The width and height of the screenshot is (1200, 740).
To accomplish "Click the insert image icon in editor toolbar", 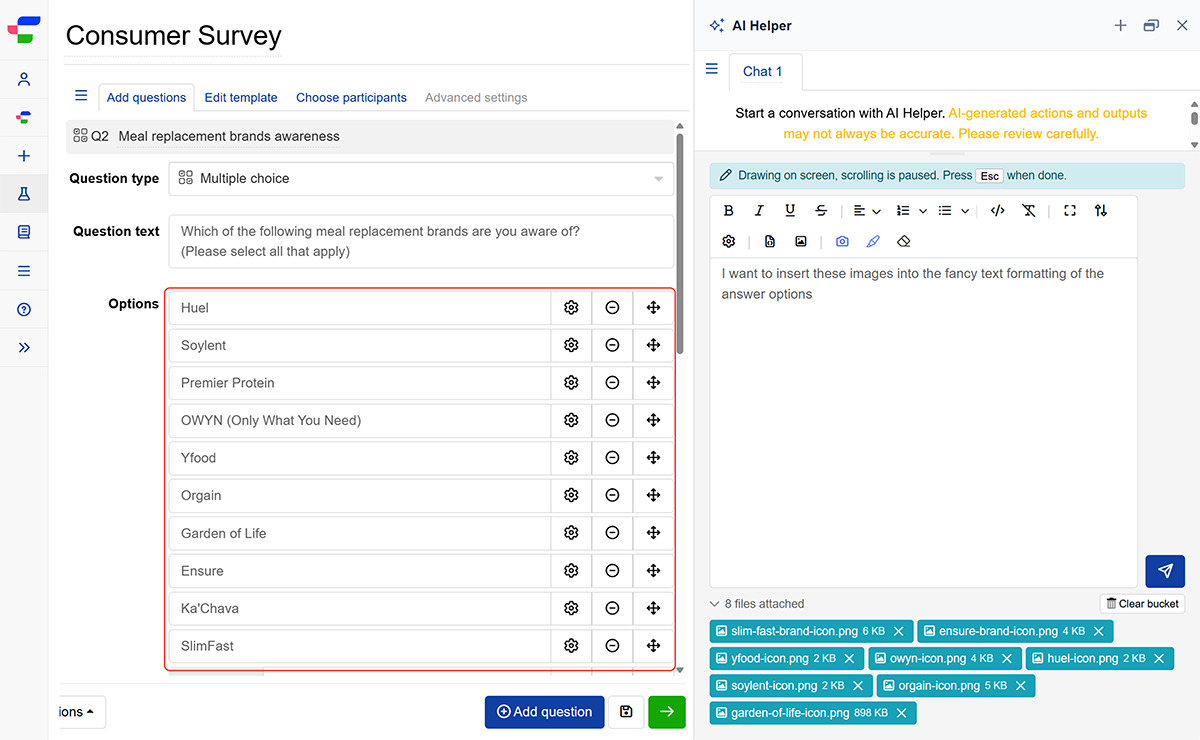I will (801, 242).
